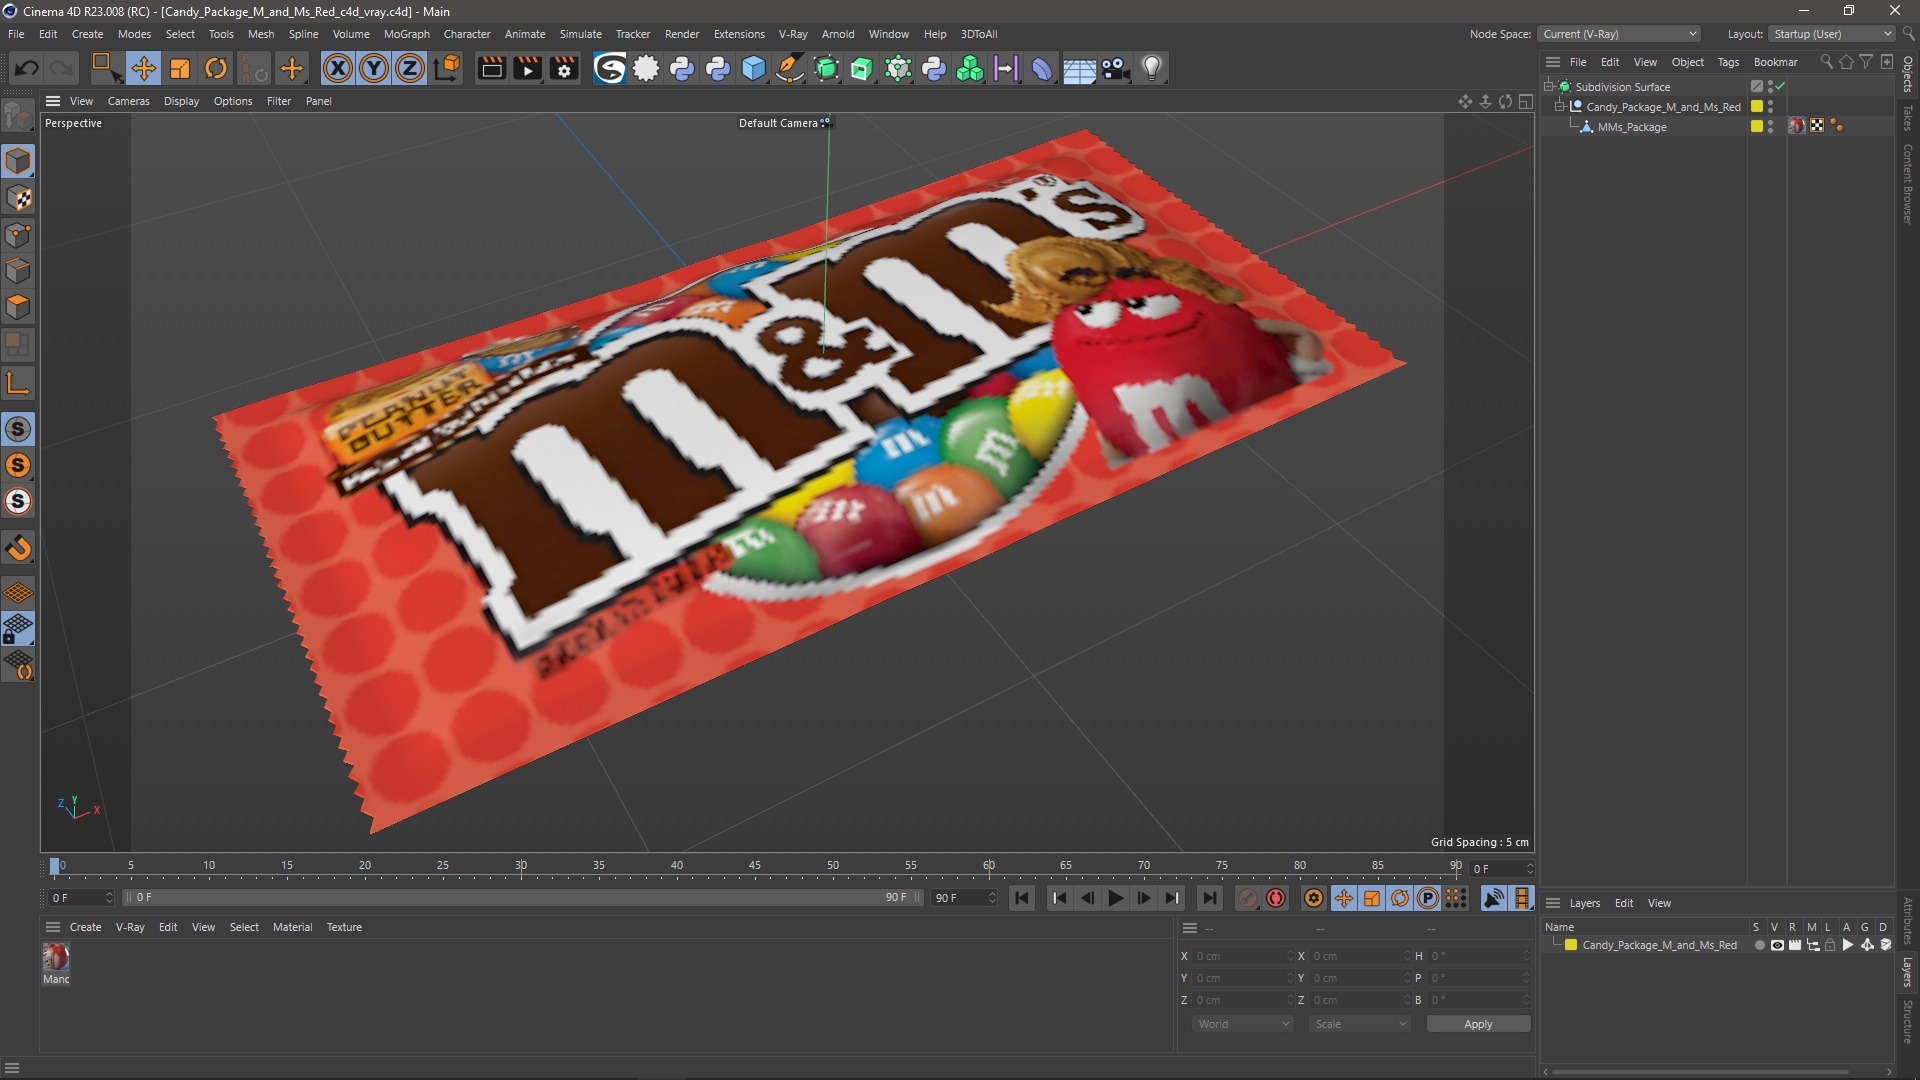Click the floor grid icon

[1079, 68]
